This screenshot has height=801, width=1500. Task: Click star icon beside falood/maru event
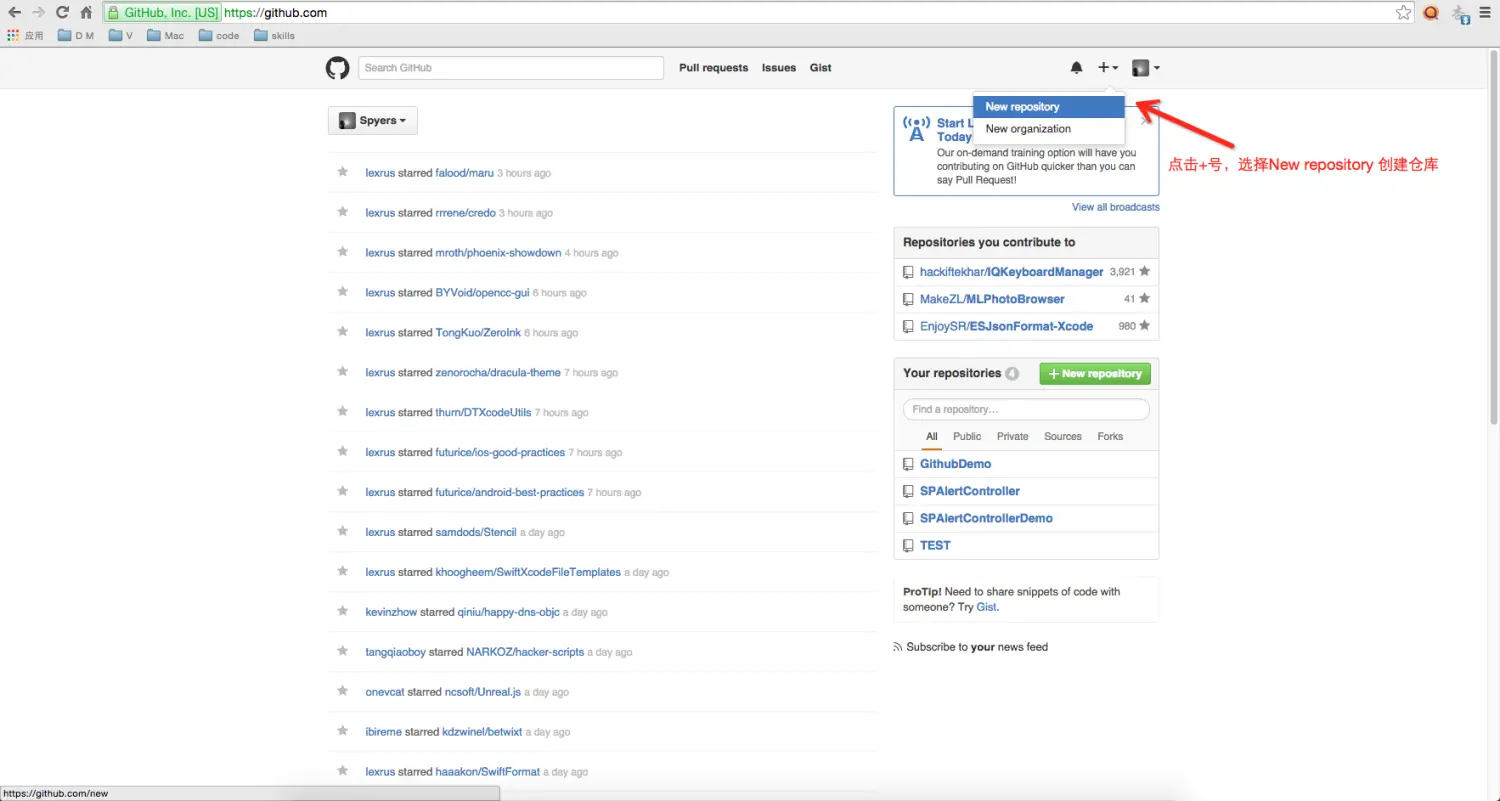click(343, 172)
